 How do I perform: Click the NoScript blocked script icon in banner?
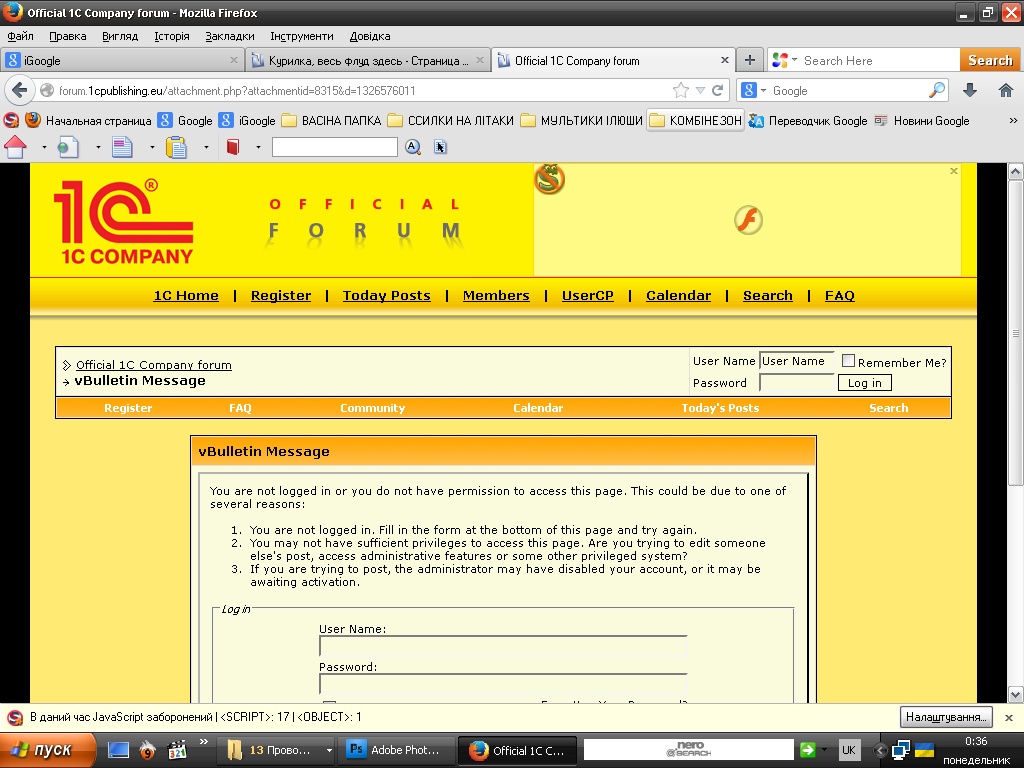pos(549,178)
